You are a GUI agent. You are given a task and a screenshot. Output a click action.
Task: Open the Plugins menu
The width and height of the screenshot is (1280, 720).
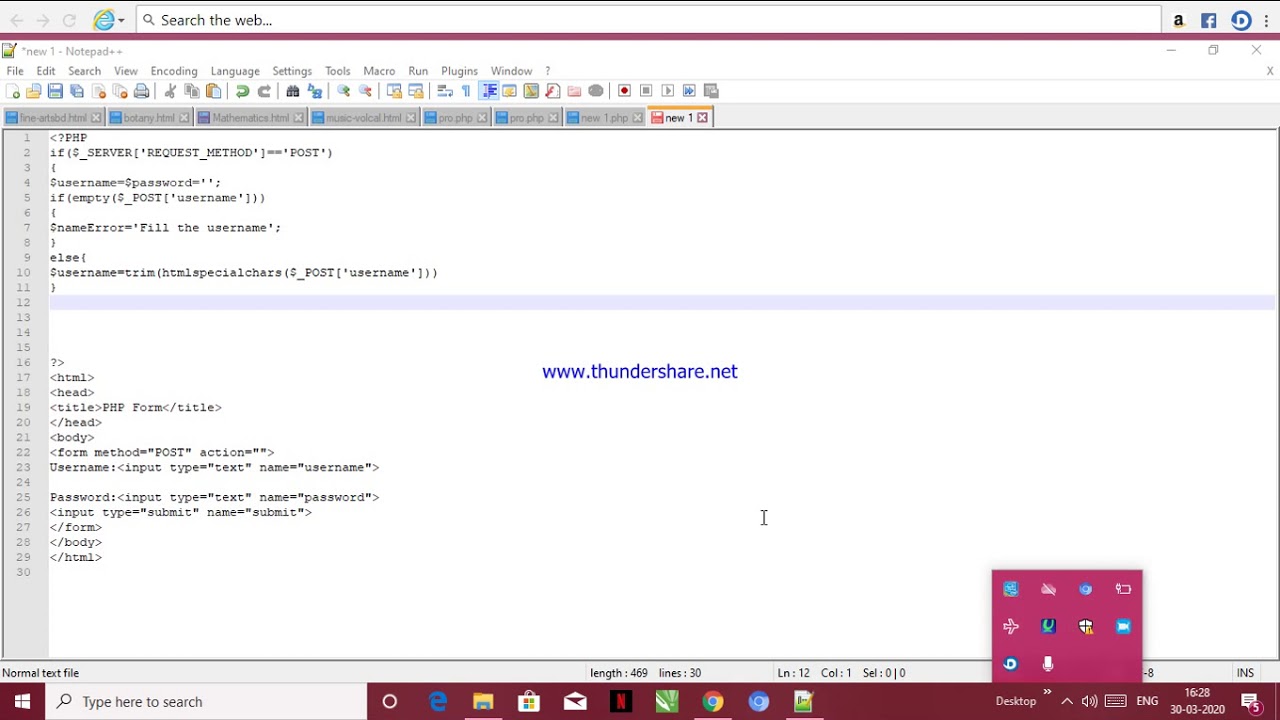(459, 71)
